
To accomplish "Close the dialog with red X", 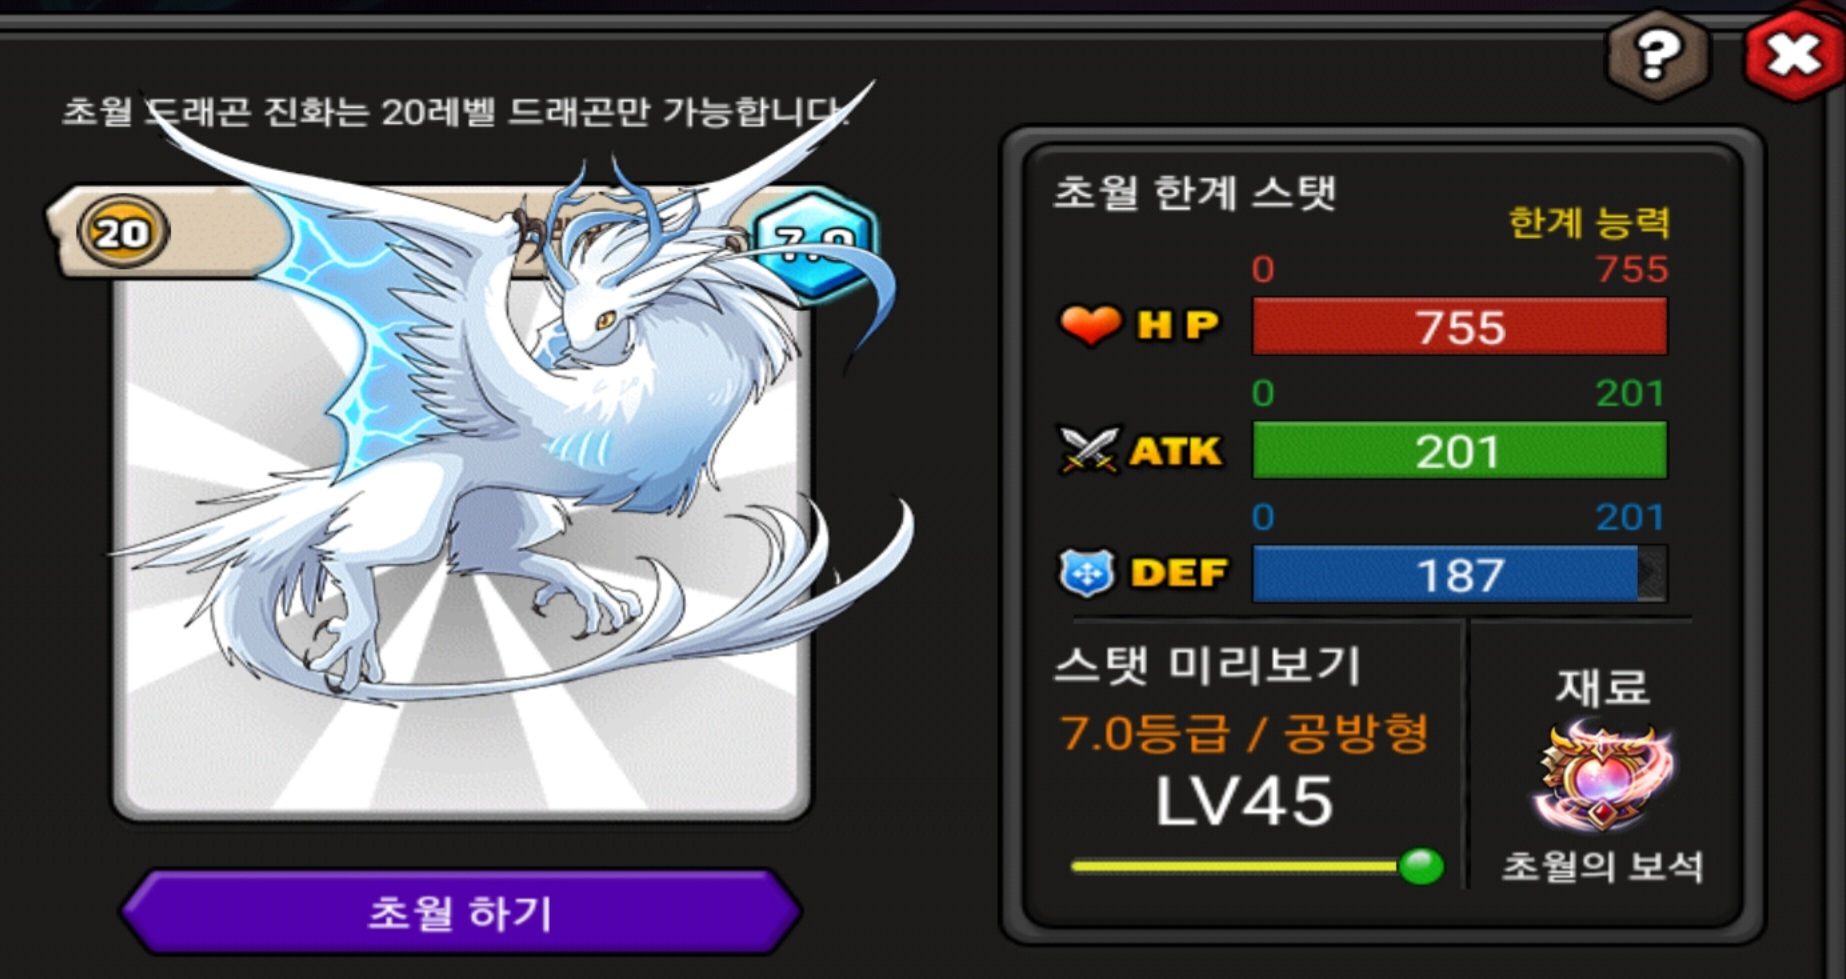I will [x=1794, y=53].
